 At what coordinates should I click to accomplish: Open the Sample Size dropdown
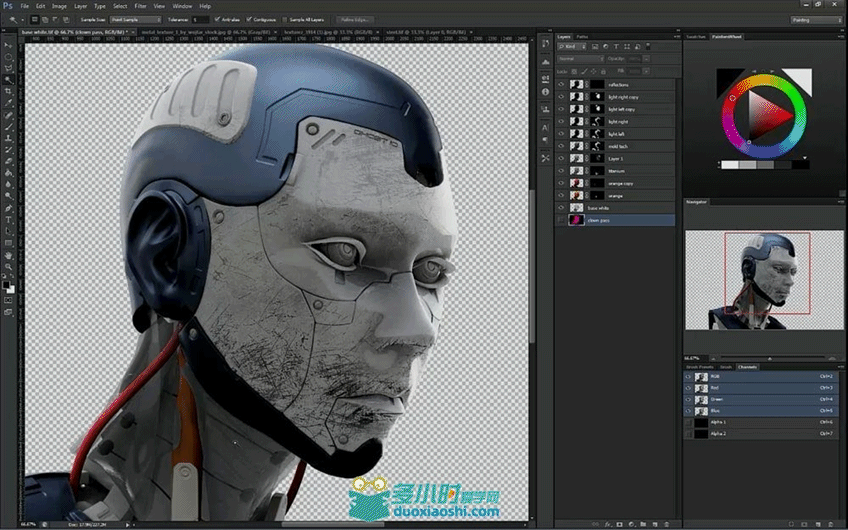click(136, 19)
